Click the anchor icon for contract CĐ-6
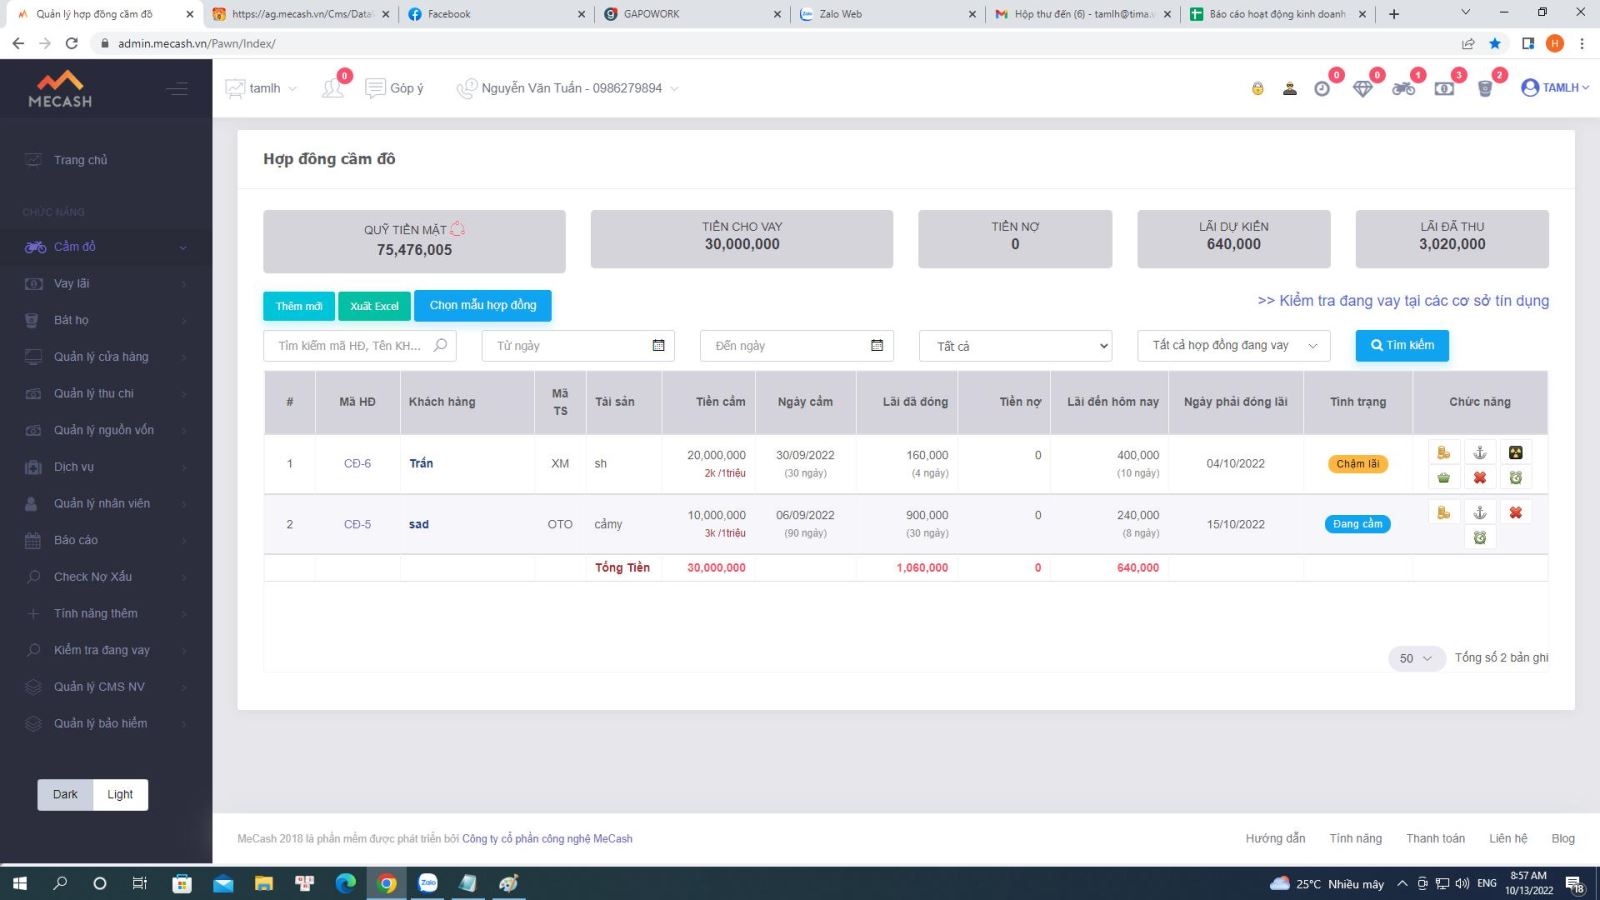This screenshot has height=900, width=1600. pyautogui.click(x=1479, y=453)
